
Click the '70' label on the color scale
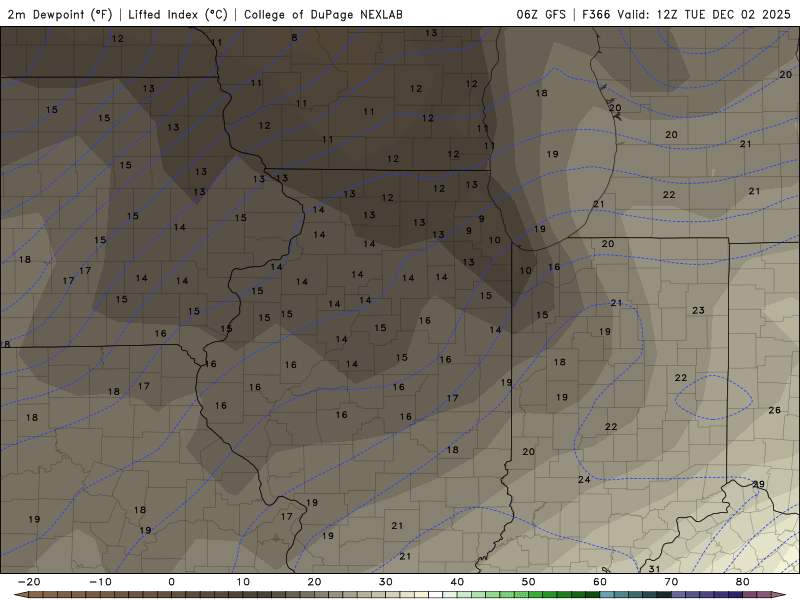tap(671, 582)
